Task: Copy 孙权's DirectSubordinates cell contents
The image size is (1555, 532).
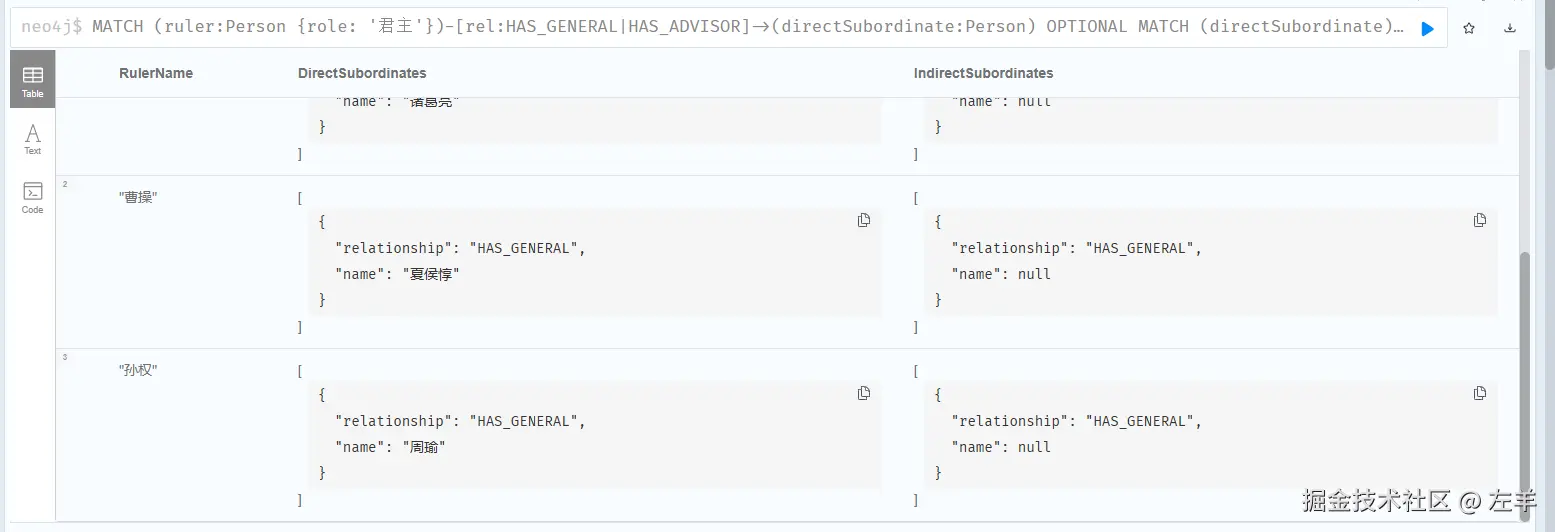Action: coord(864,393)
